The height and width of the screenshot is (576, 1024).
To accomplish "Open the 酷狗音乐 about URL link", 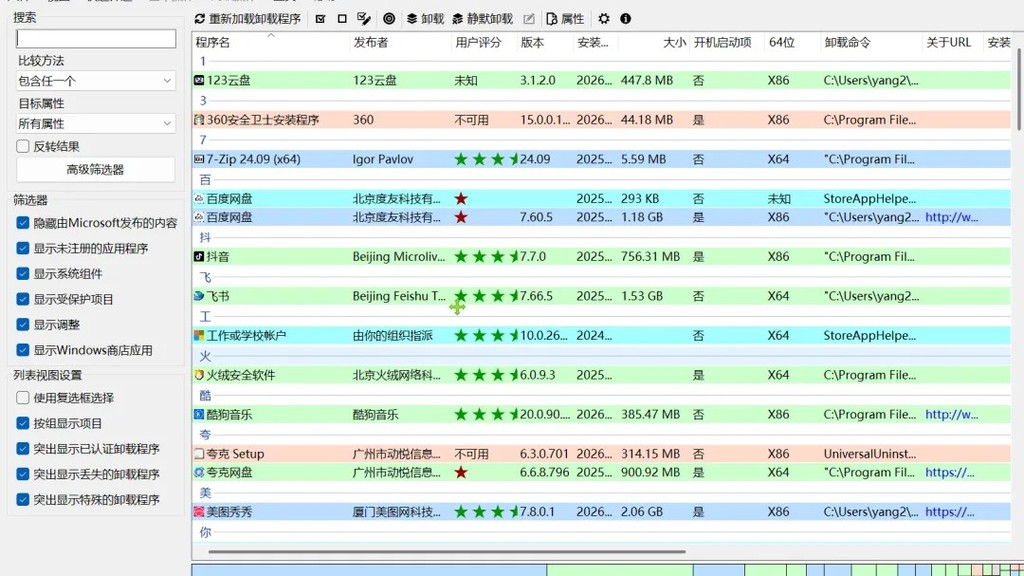I will coord(952,414).
